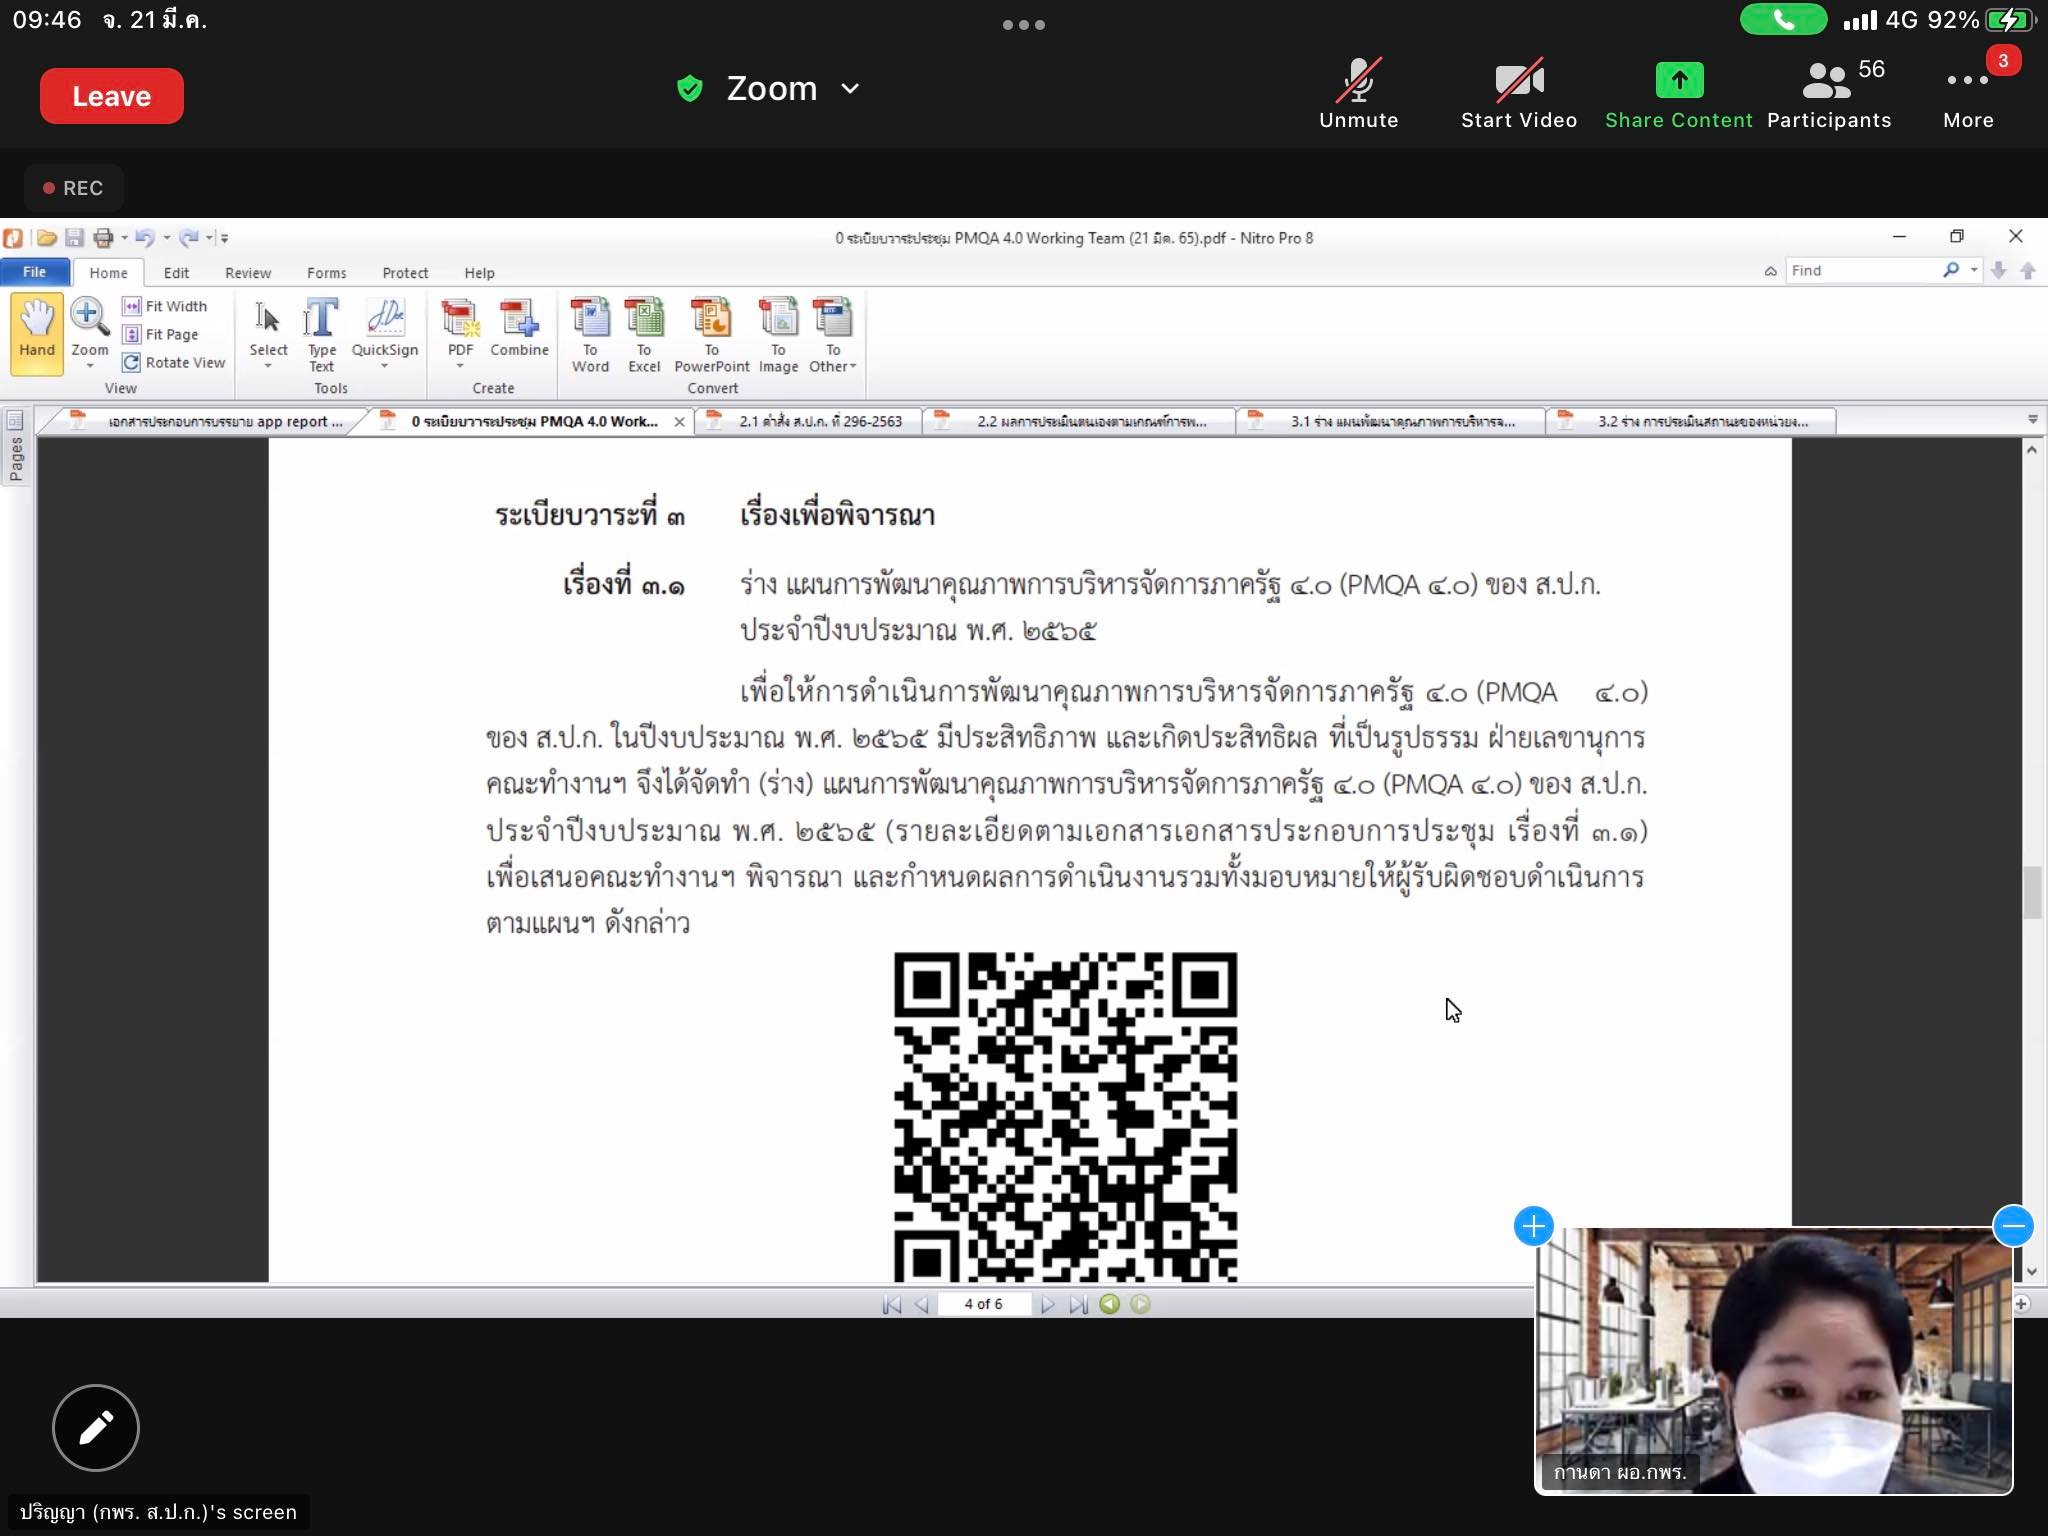The height and width of the screenshot is (1536, 2048).
Task: Expand Zoom meeting info chevron
Action: [x=850, y=89]
